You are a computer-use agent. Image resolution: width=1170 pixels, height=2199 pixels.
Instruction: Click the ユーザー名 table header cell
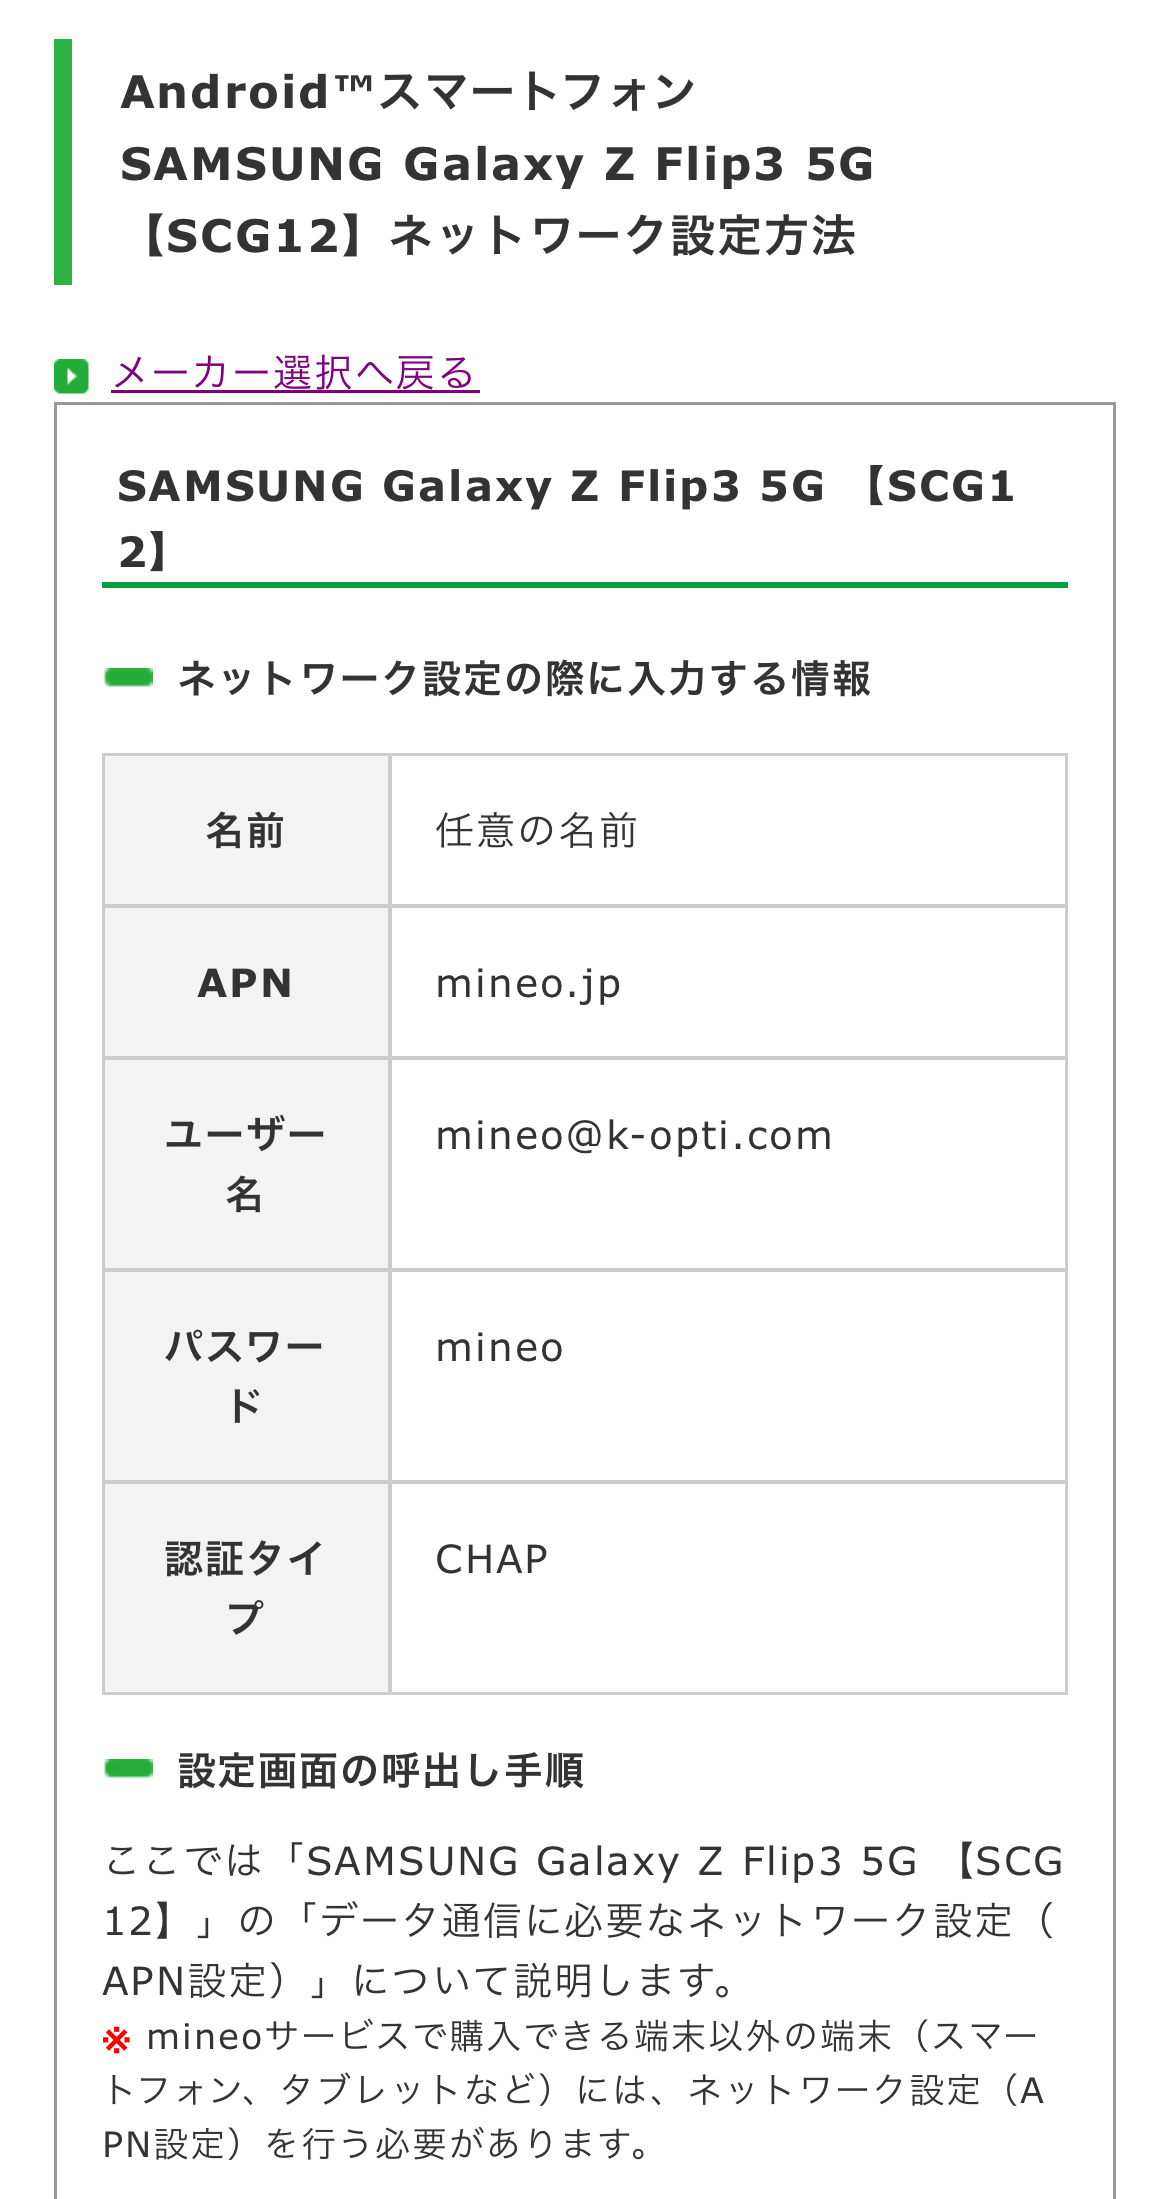(246, 1164)
